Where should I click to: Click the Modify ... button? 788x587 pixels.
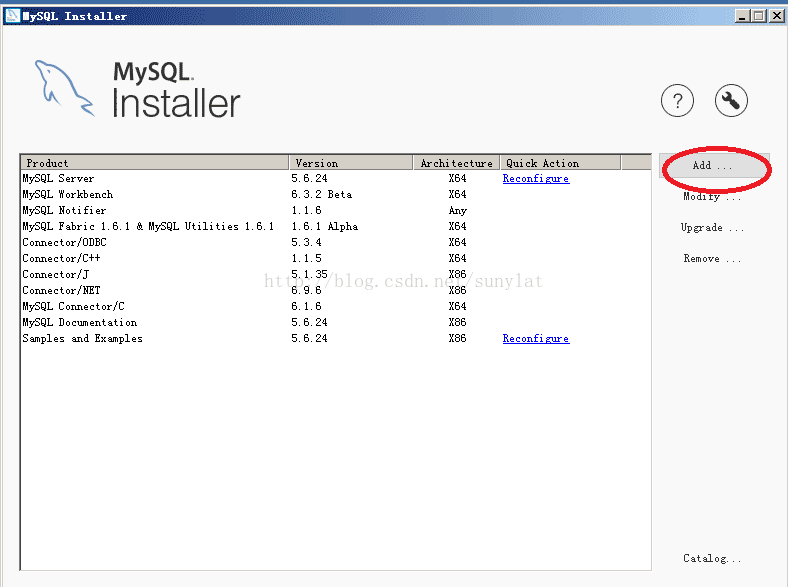click(712, 197)
